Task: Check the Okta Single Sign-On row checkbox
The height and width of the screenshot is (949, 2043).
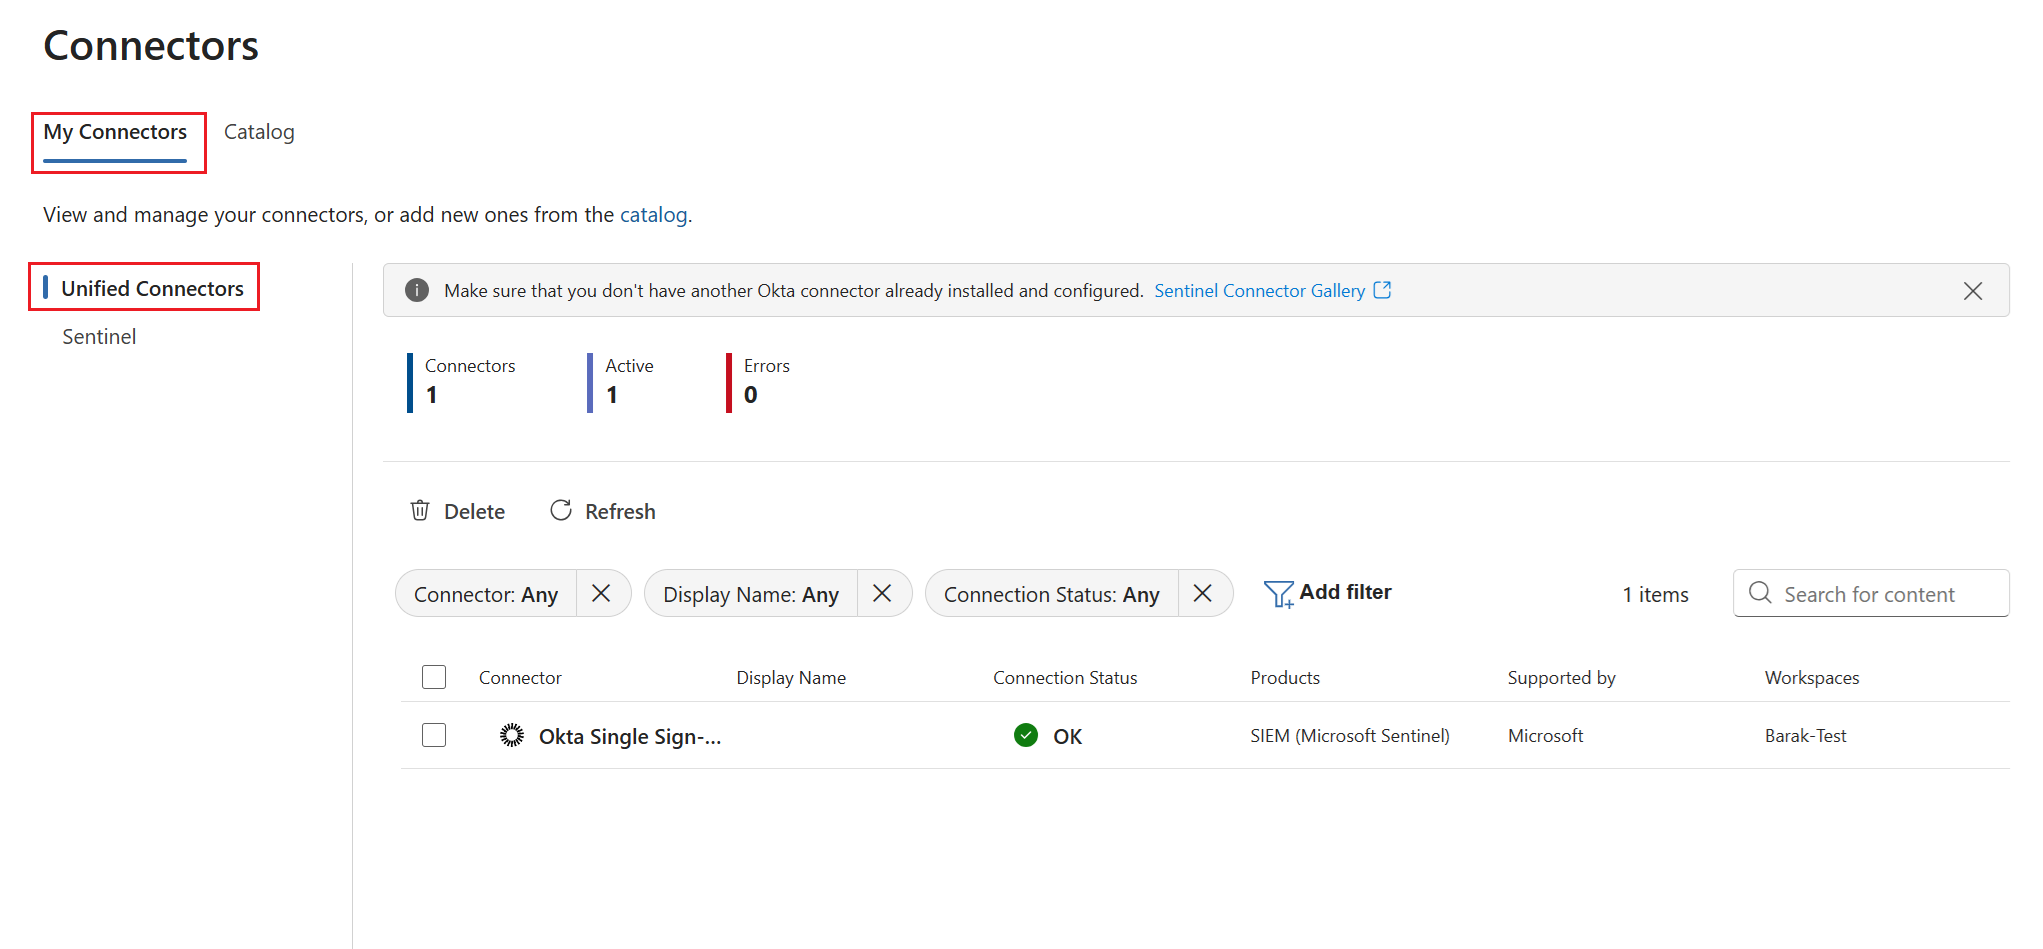Action: coord(434,735)
